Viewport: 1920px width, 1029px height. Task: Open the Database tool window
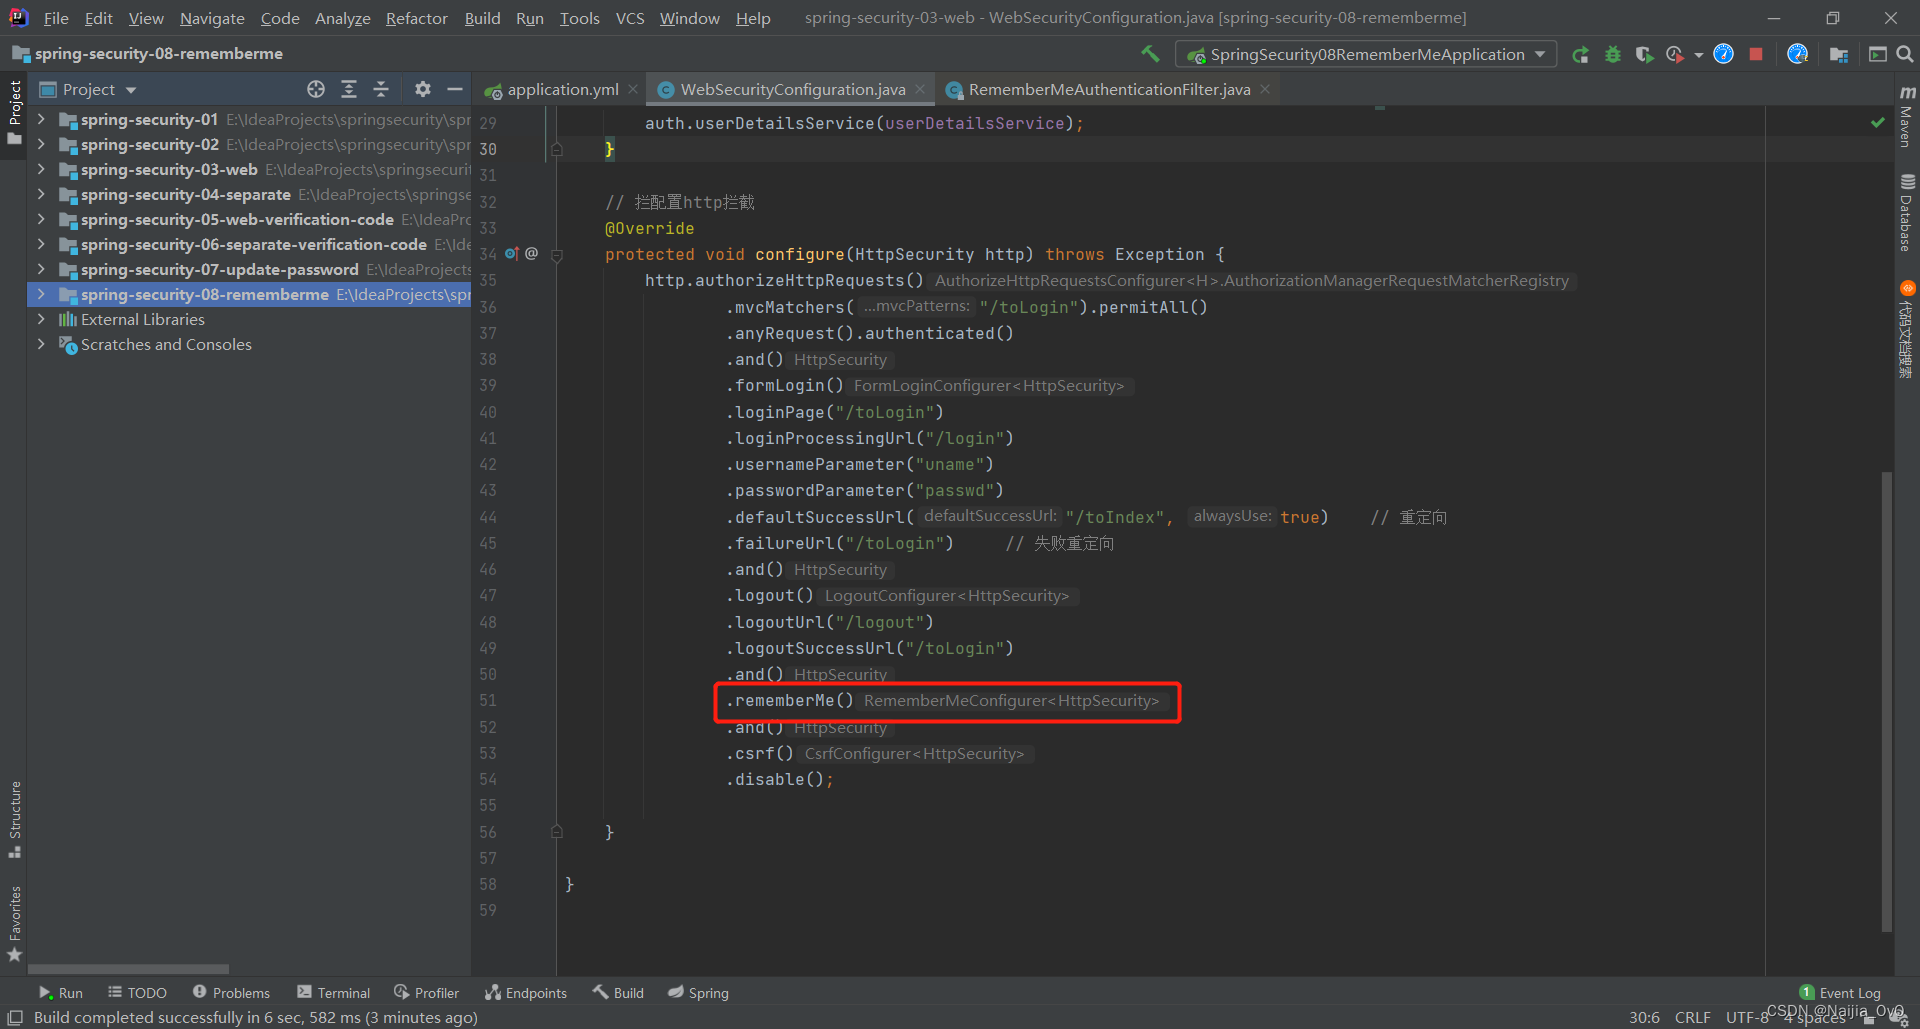[x=1906, y=213]
